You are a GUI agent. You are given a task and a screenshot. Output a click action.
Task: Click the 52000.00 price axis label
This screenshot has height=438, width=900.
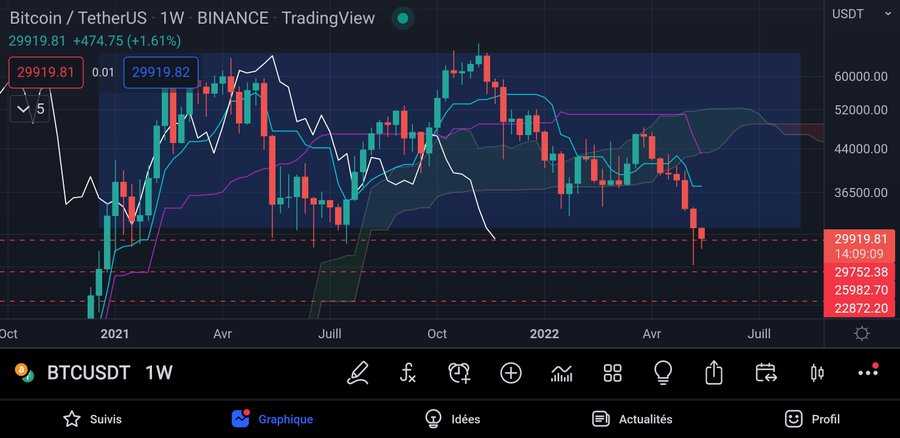coord(861,110)
